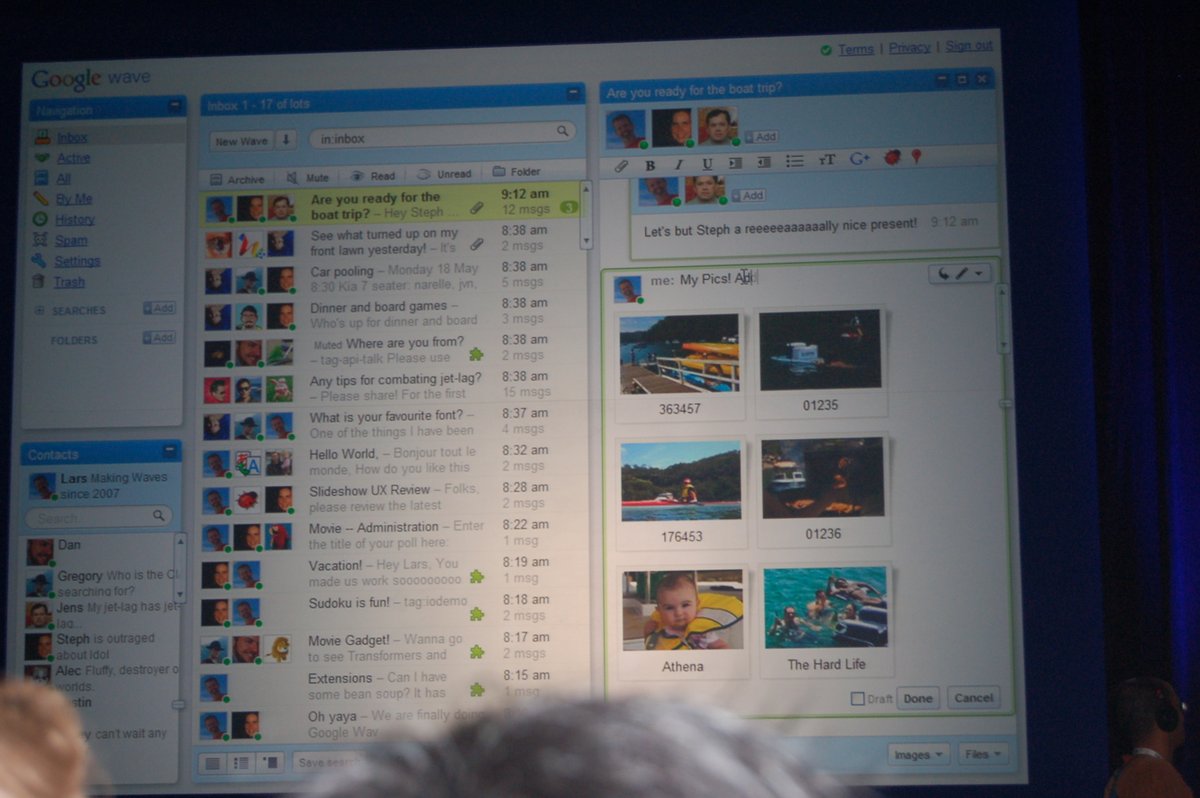Click the magnifier icon in Contacts search
This screenshot has width=1200, height=798.
pos(158,516)
